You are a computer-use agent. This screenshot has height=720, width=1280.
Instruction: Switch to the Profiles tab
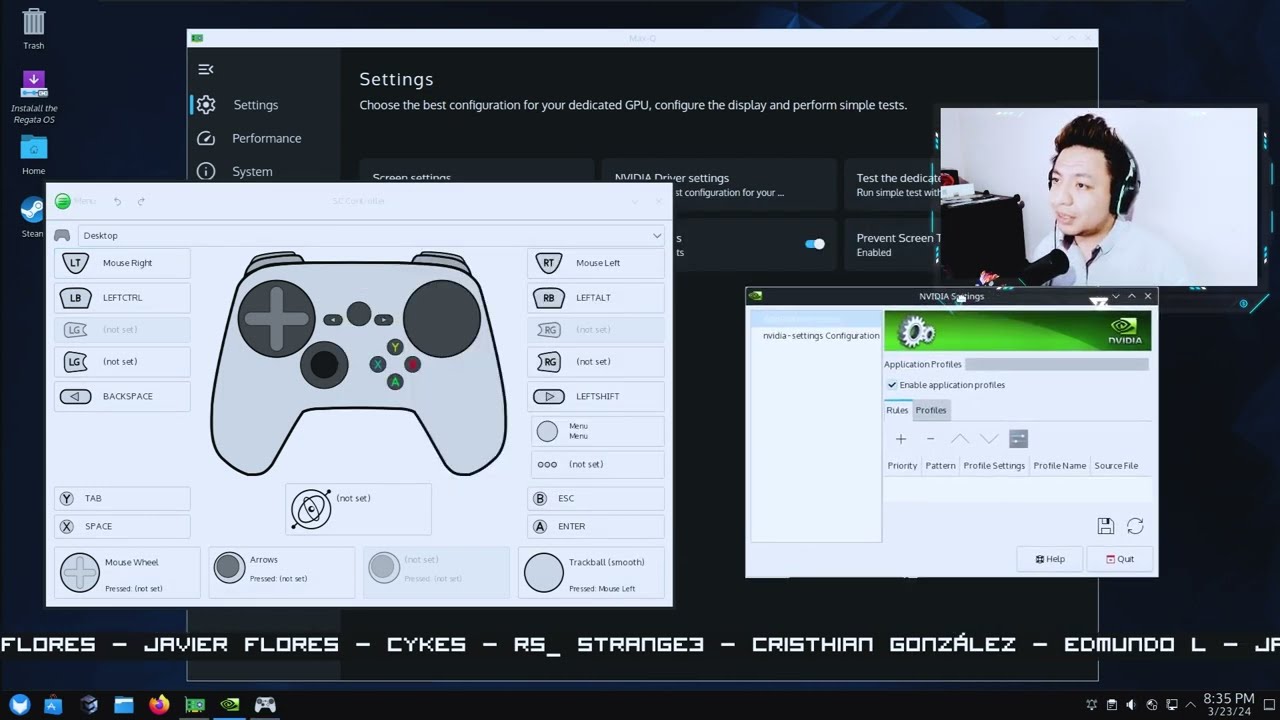click(930, 410)
